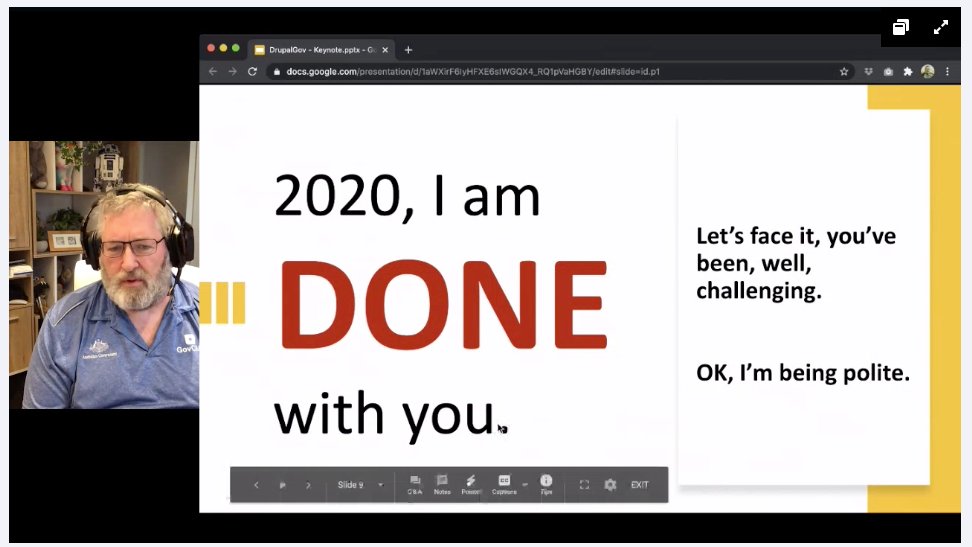Open the Slide 9 selector dropdown
Image resolution: width=972 pixels, height=547 pixels.
point(360,484)
